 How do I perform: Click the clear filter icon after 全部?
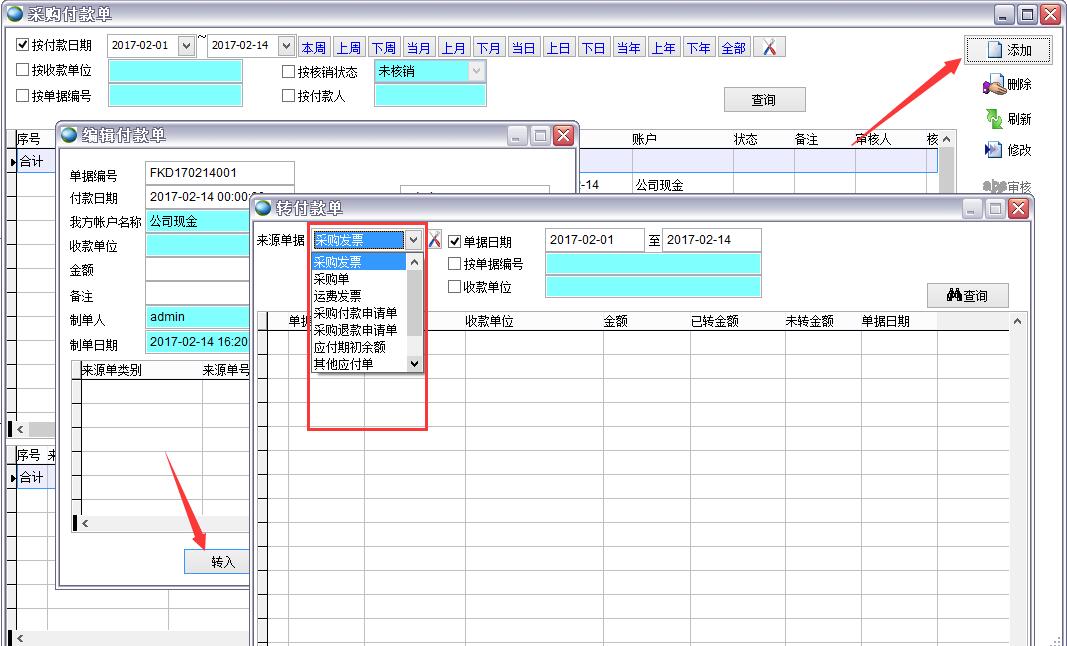pos(768,47)
